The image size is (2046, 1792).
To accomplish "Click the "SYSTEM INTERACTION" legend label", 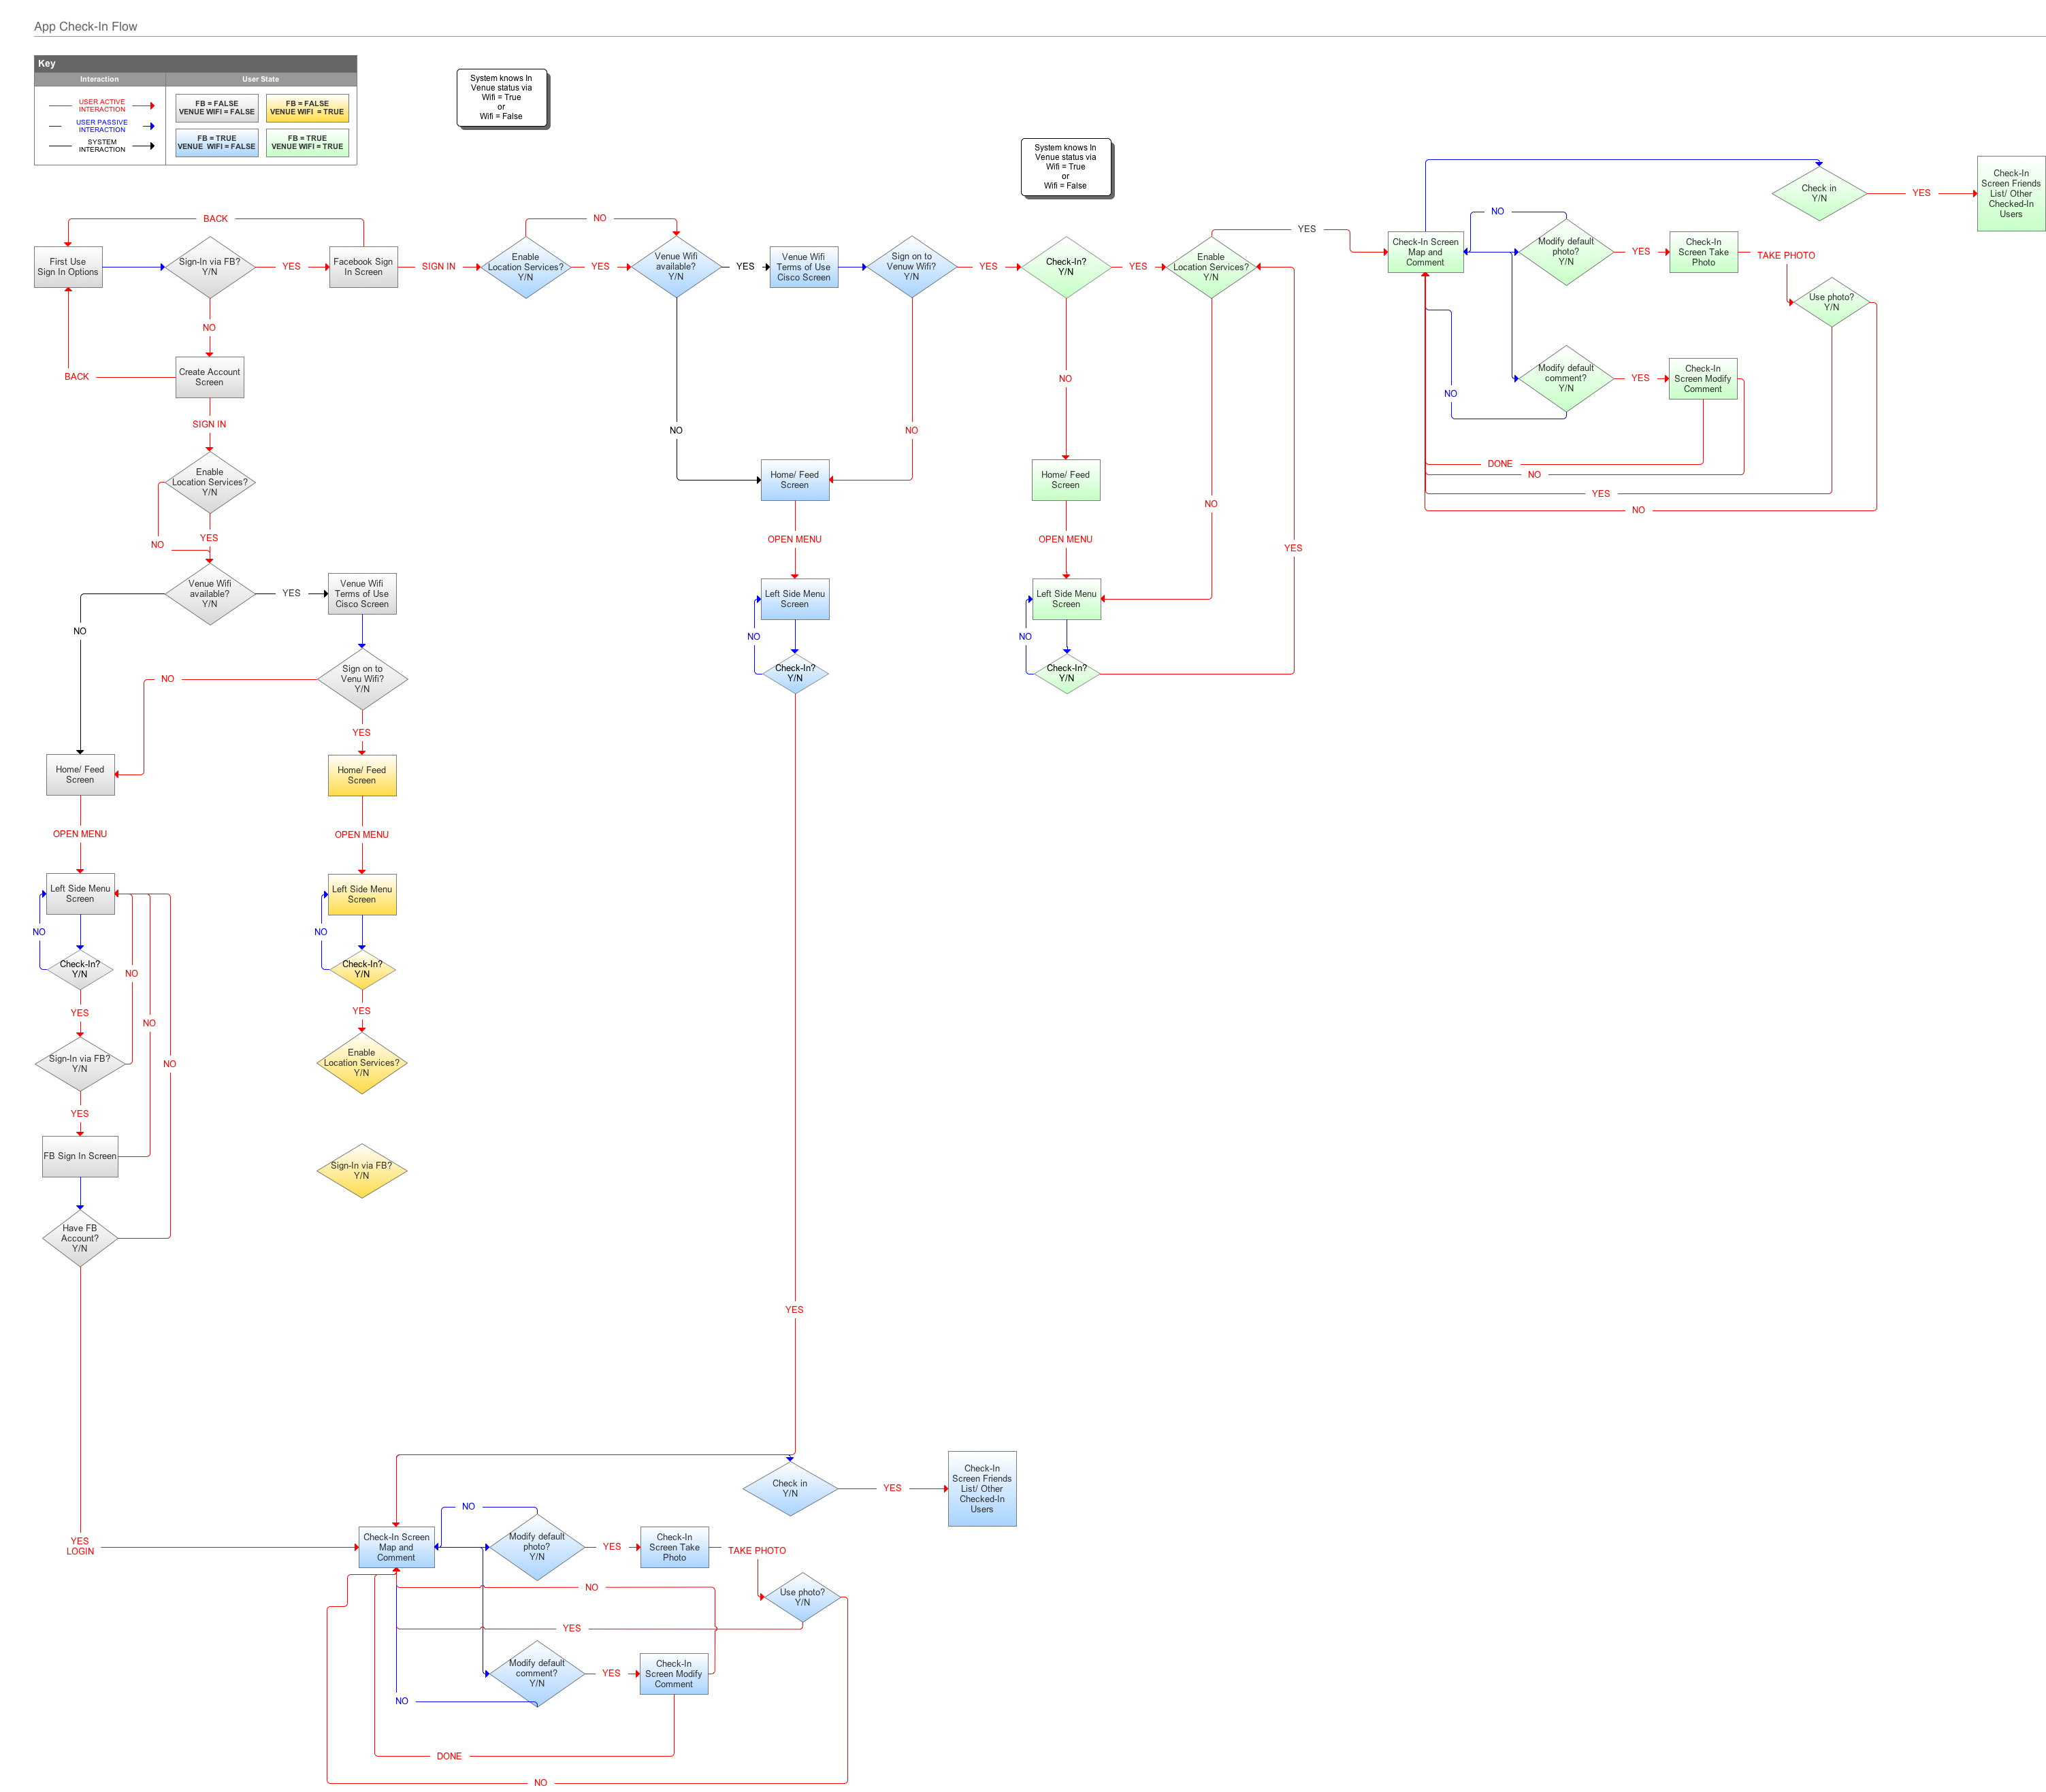I will (x=102, y=146).
